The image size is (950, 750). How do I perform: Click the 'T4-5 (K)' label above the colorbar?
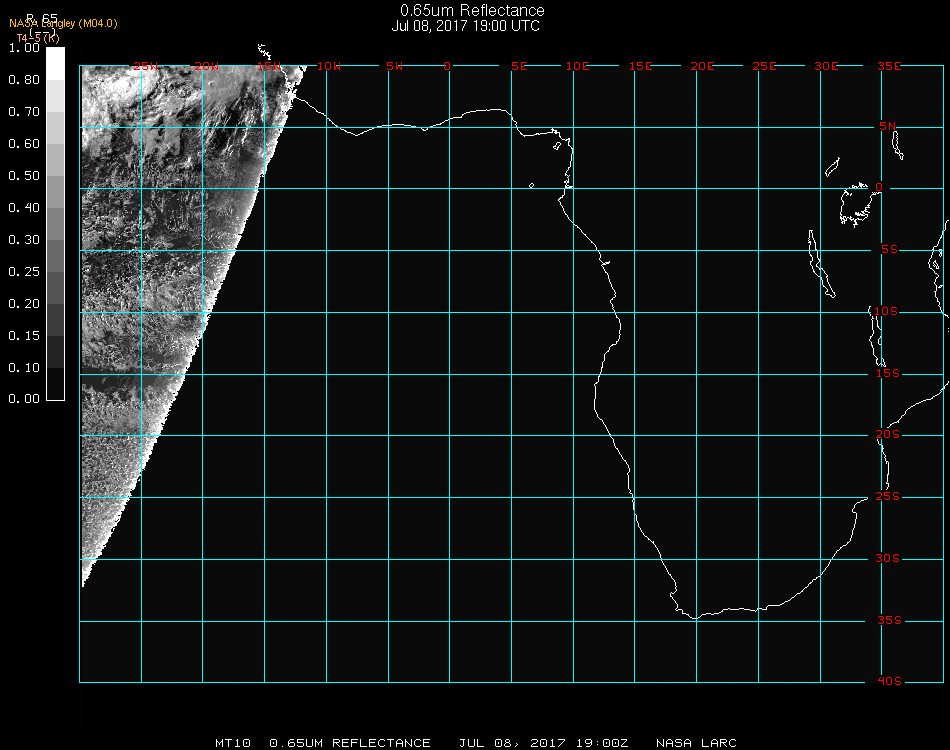click(38, 38)
